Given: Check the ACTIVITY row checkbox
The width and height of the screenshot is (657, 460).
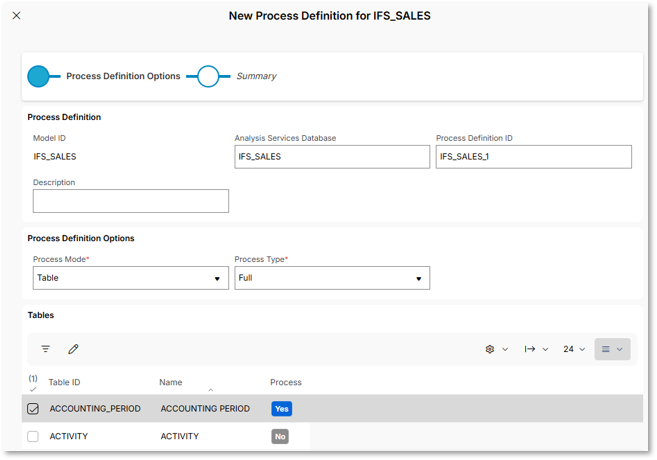Looking at the screenshot, I should [x=33, y=437].
